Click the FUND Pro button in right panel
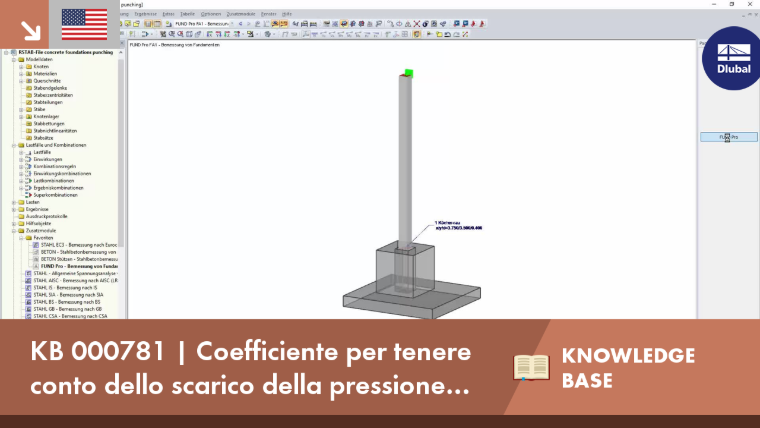760x428 pixels. click(728, 137)
